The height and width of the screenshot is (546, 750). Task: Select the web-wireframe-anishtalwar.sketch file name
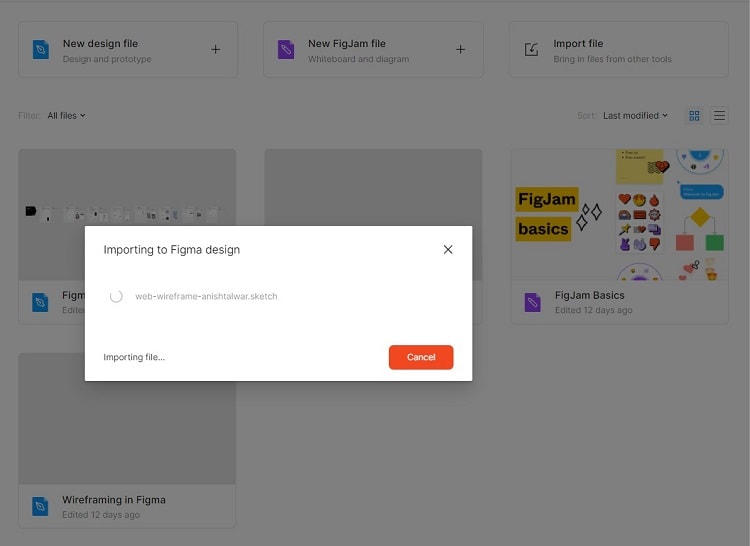(206, 296)
